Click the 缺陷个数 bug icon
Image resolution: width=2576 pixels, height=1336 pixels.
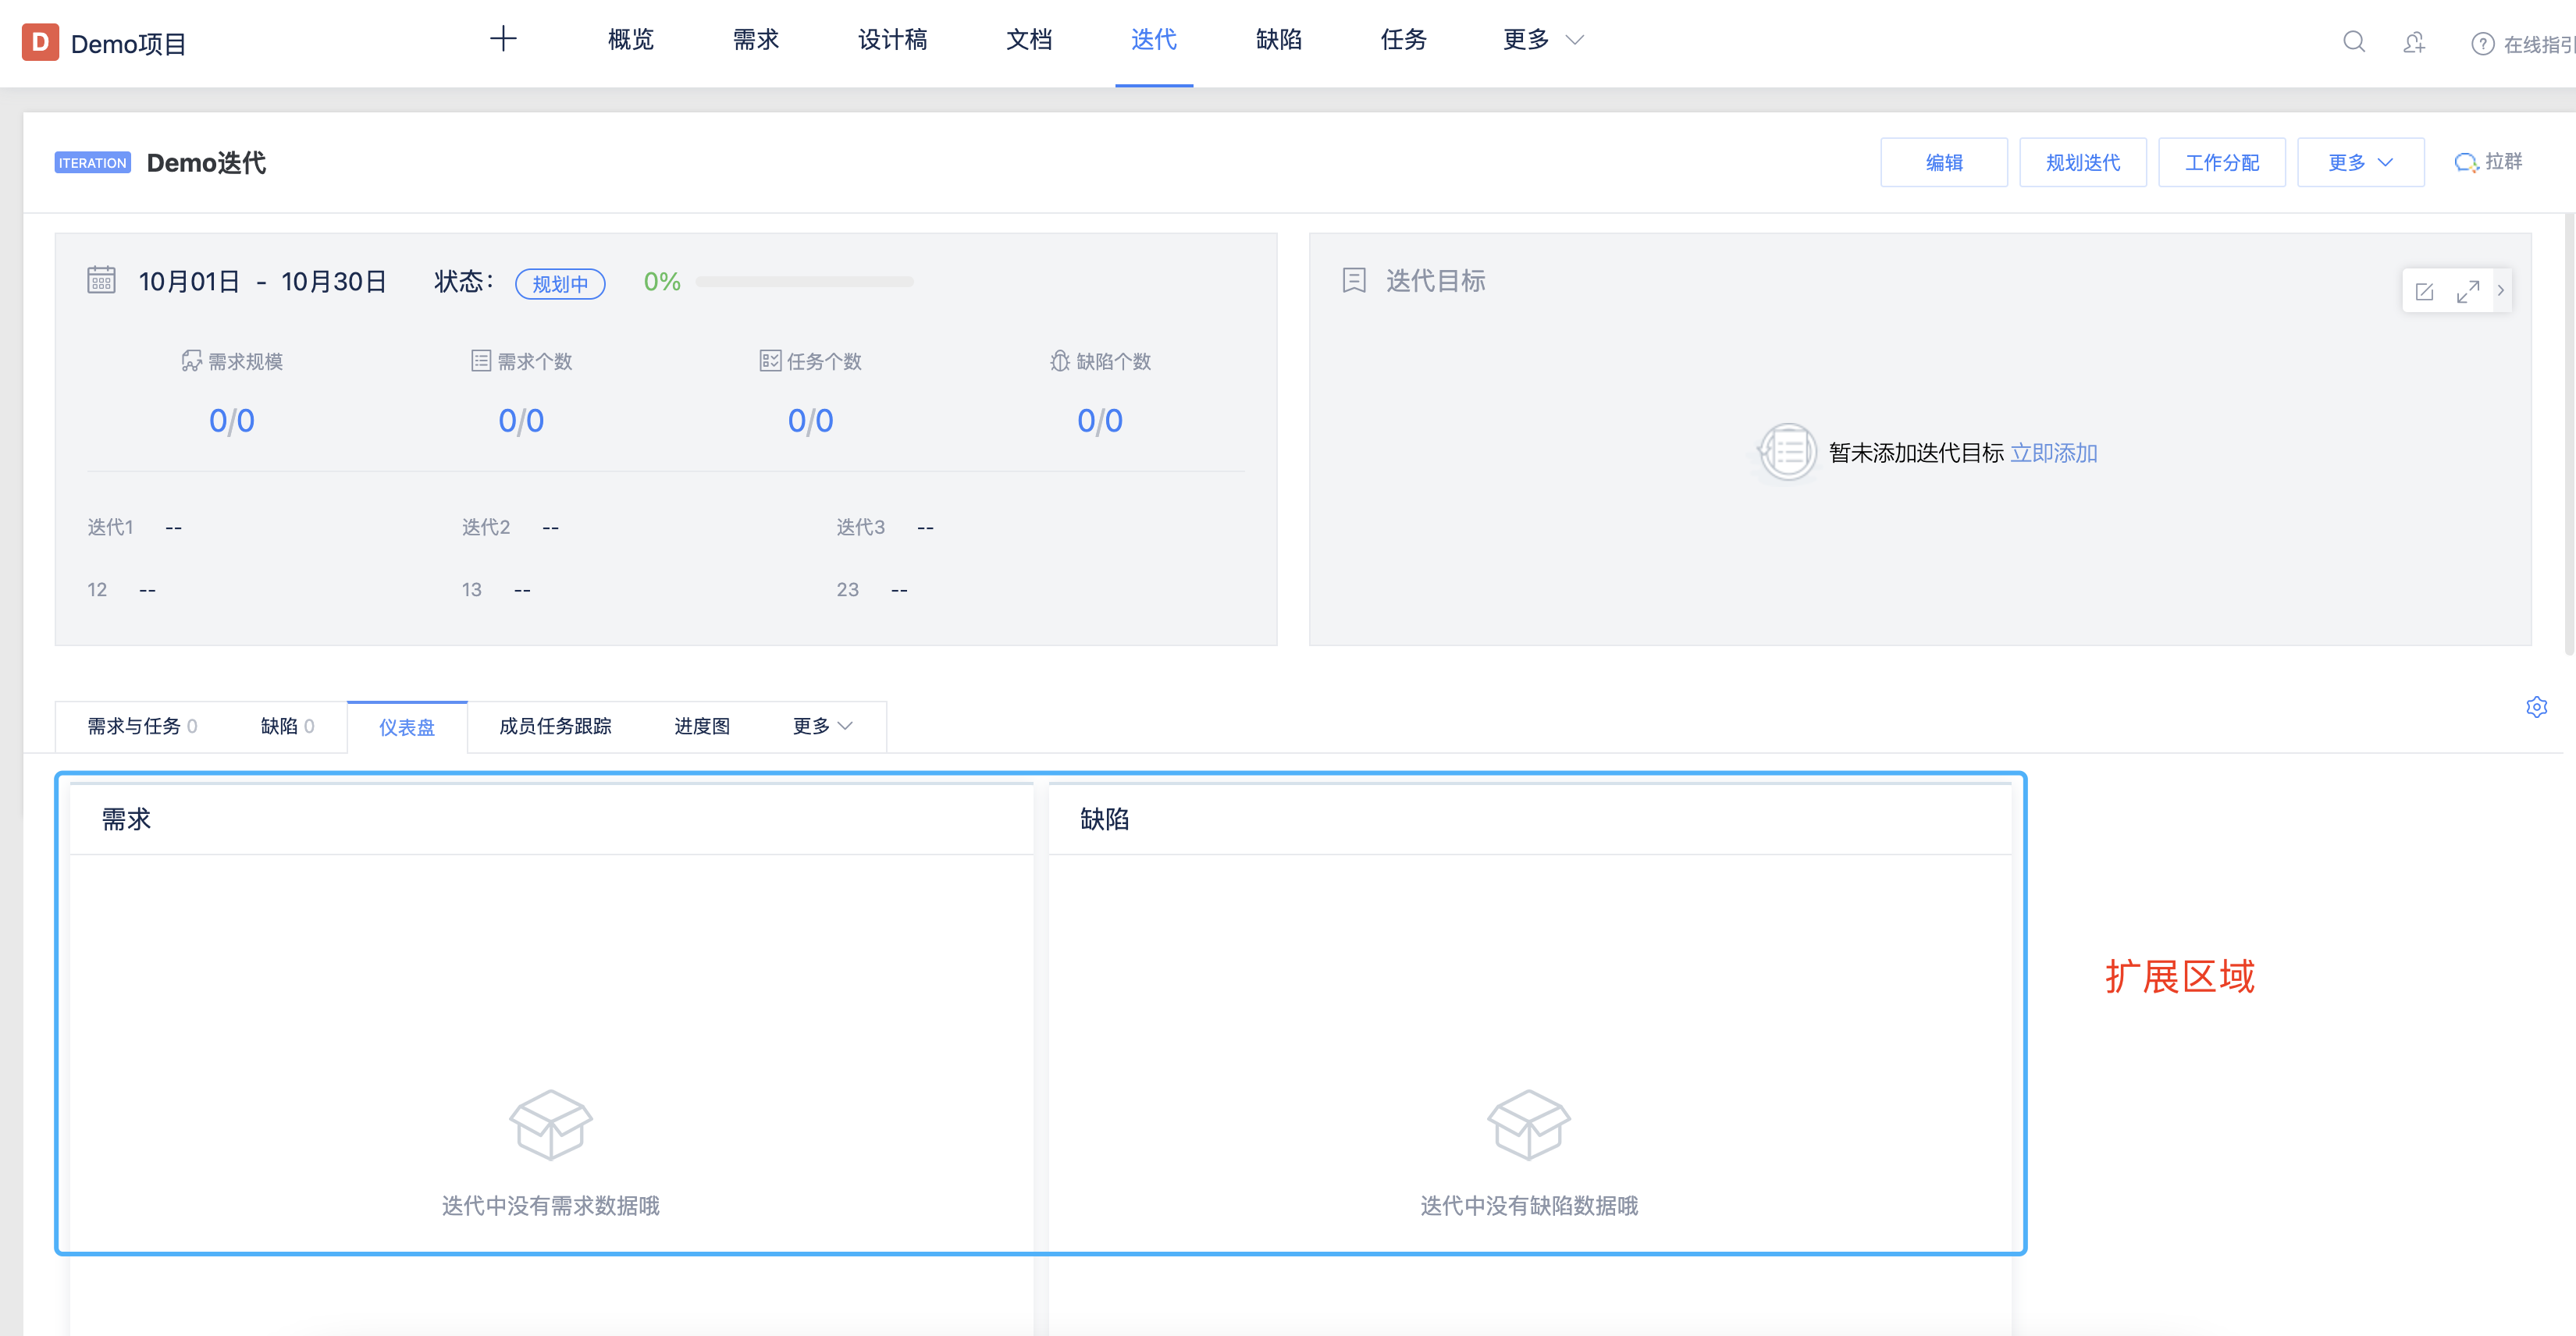pos(1060,361)
